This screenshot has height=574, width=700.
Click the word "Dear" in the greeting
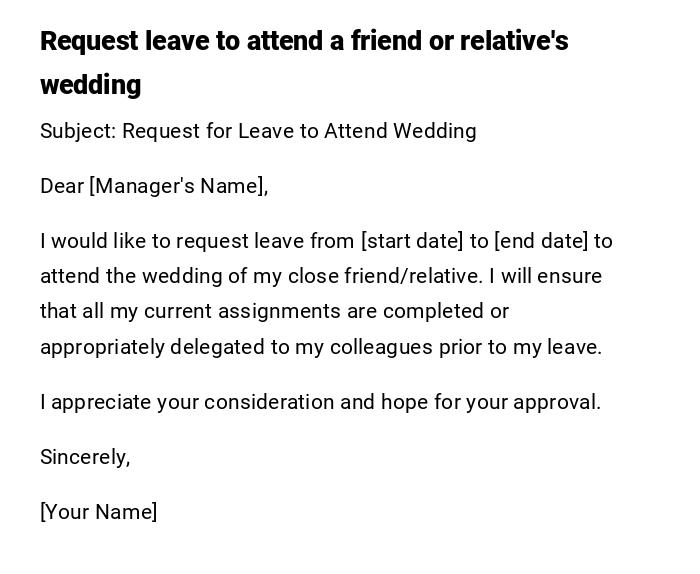click(x=62, y=186)
